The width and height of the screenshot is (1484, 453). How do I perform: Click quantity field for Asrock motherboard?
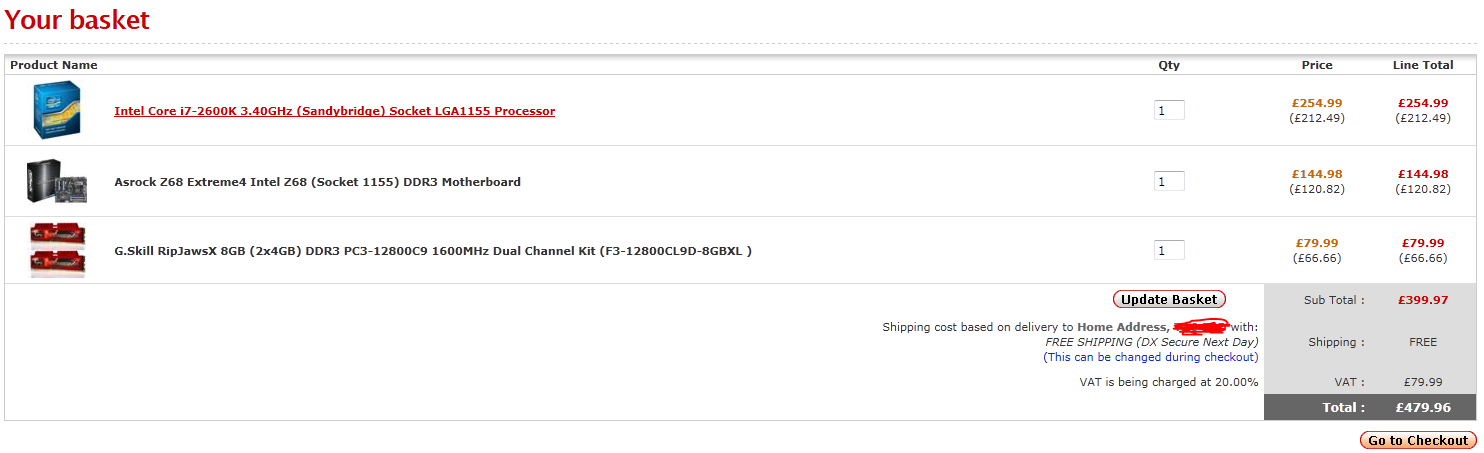coord(1168,181)
